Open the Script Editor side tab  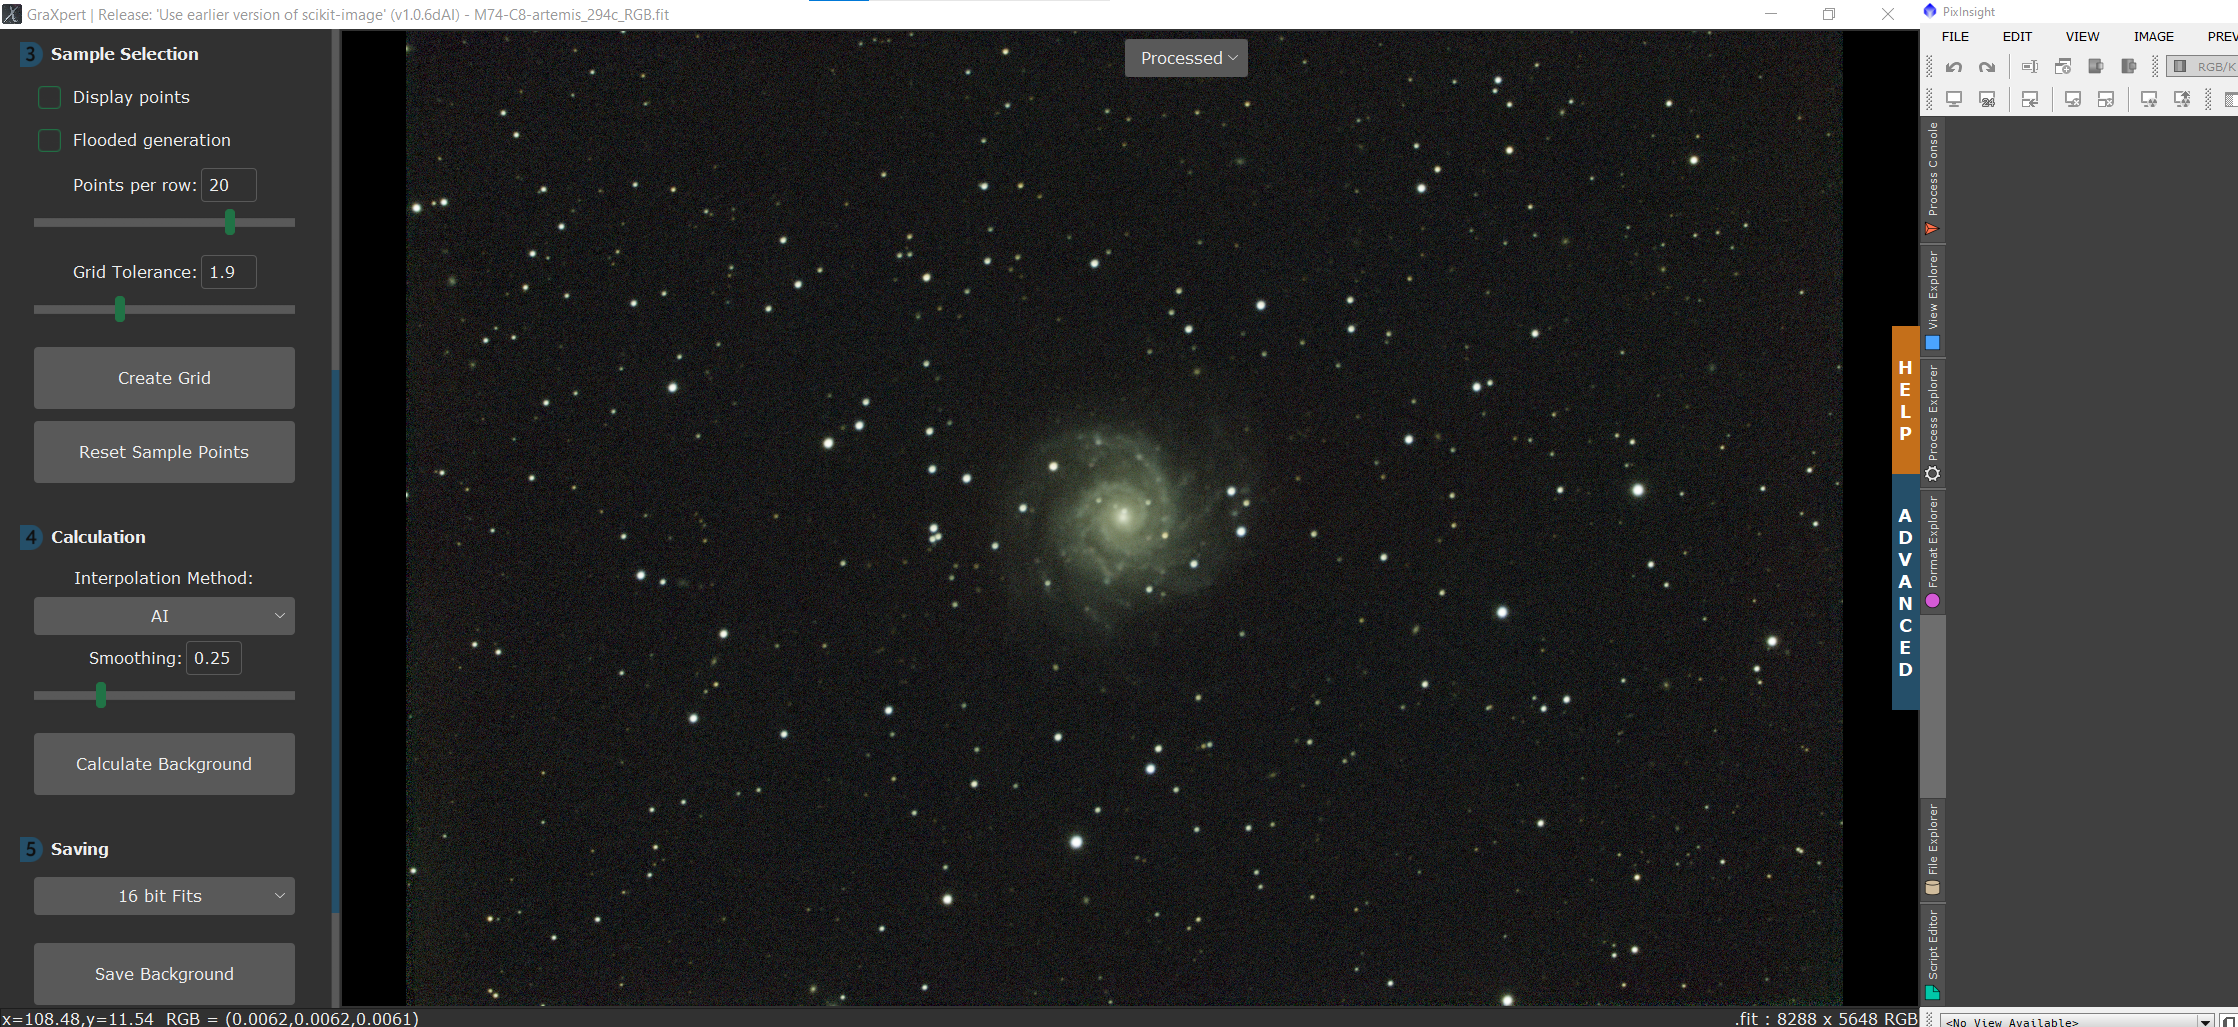[x=1933, y=954]
